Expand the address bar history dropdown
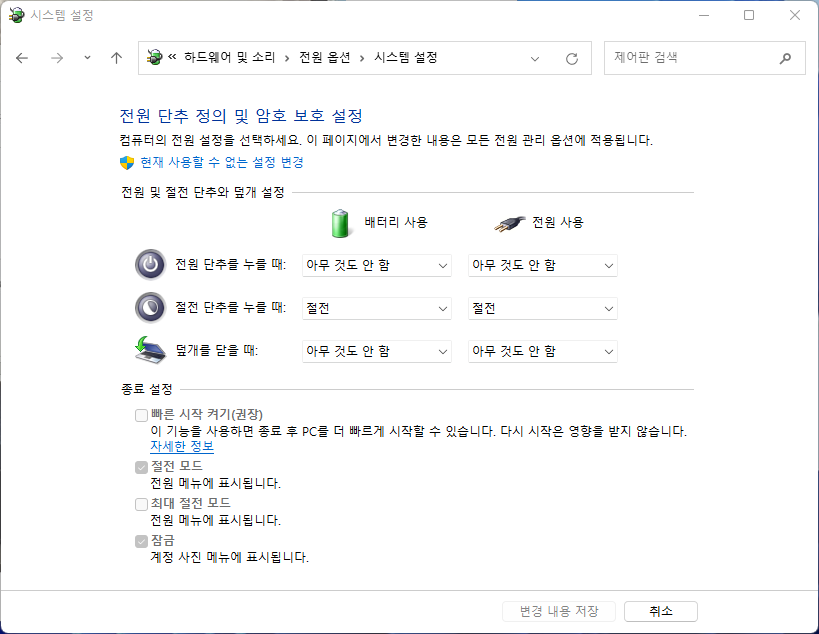Screen dimensions: 819x634 (535, 58)
